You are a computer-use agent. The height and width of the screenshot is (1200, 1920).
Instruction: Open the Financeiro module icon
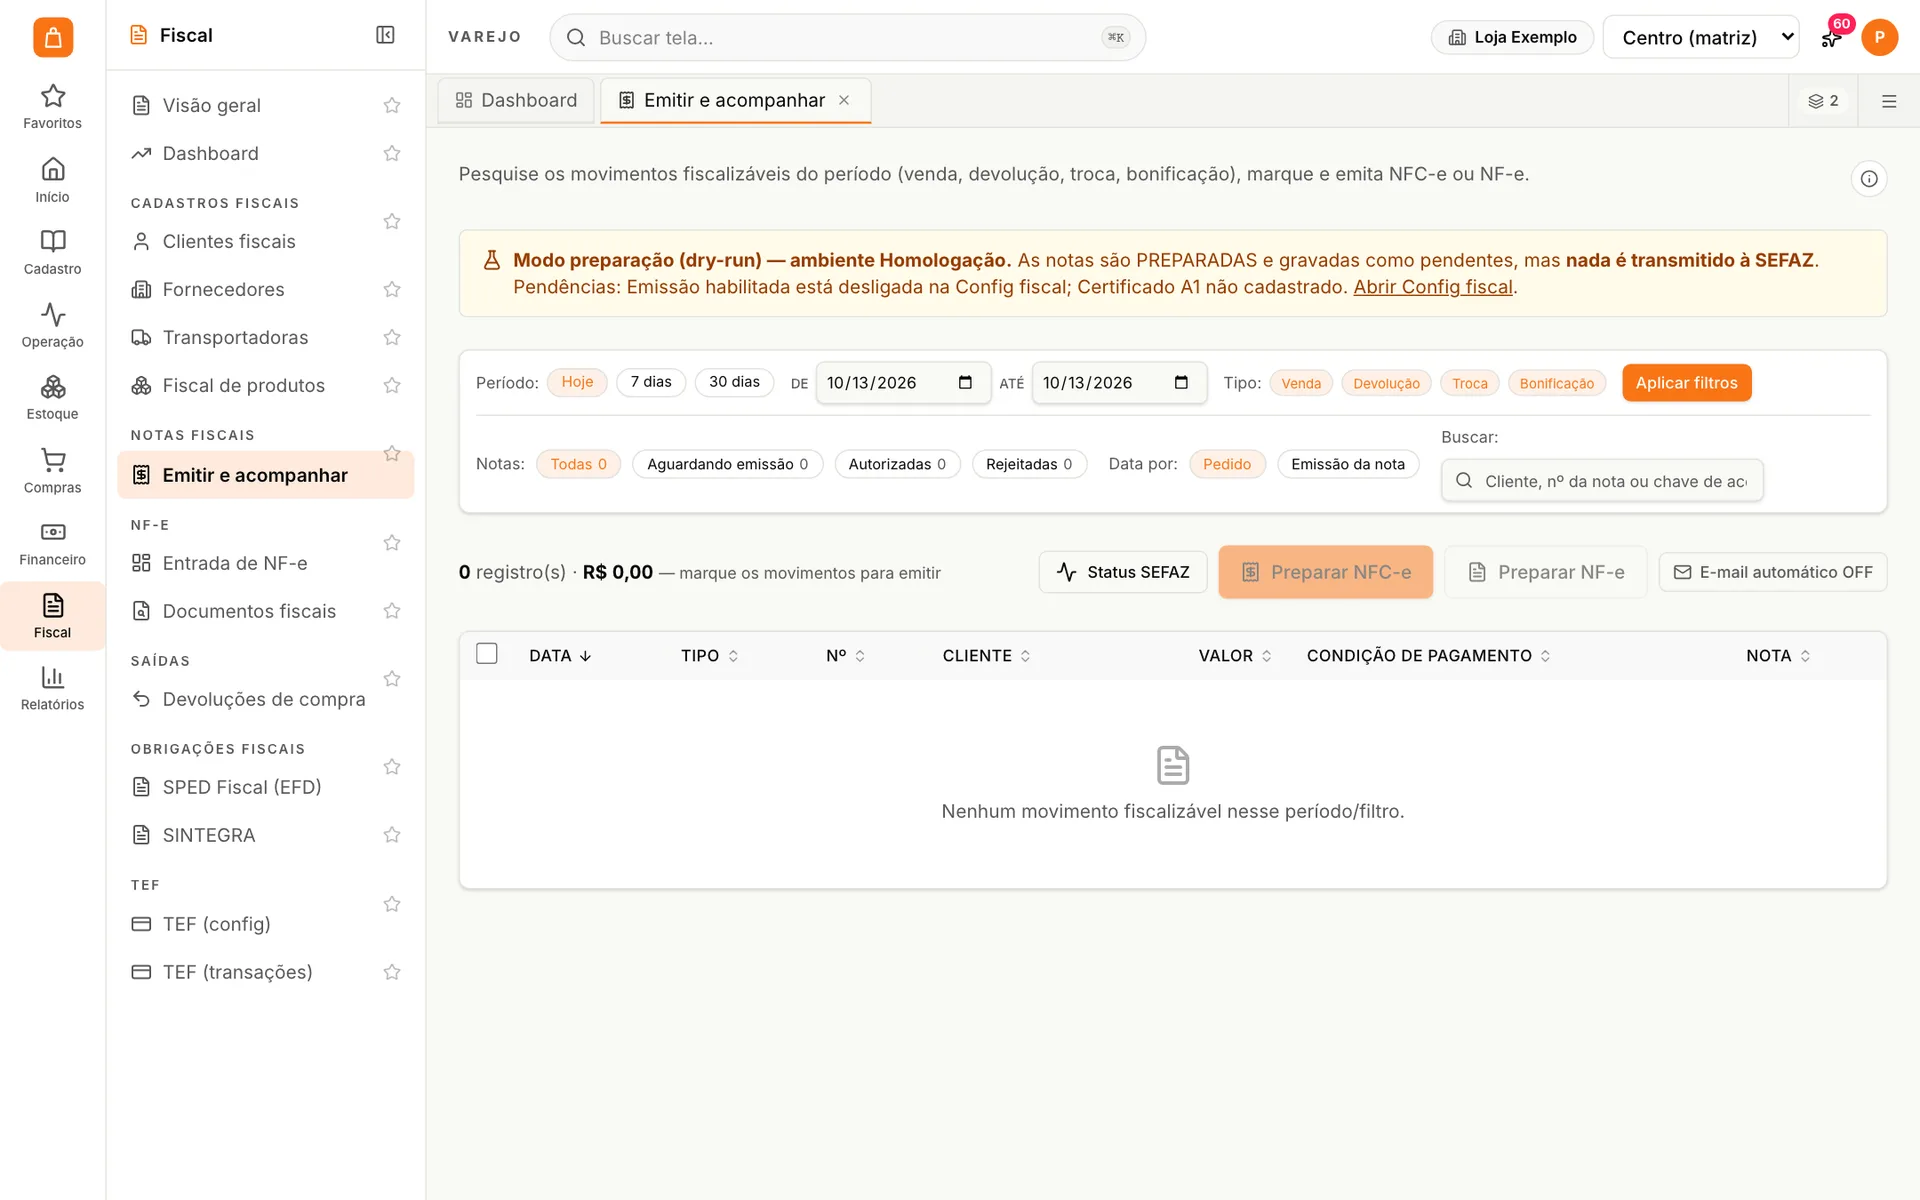click(52, 544)
